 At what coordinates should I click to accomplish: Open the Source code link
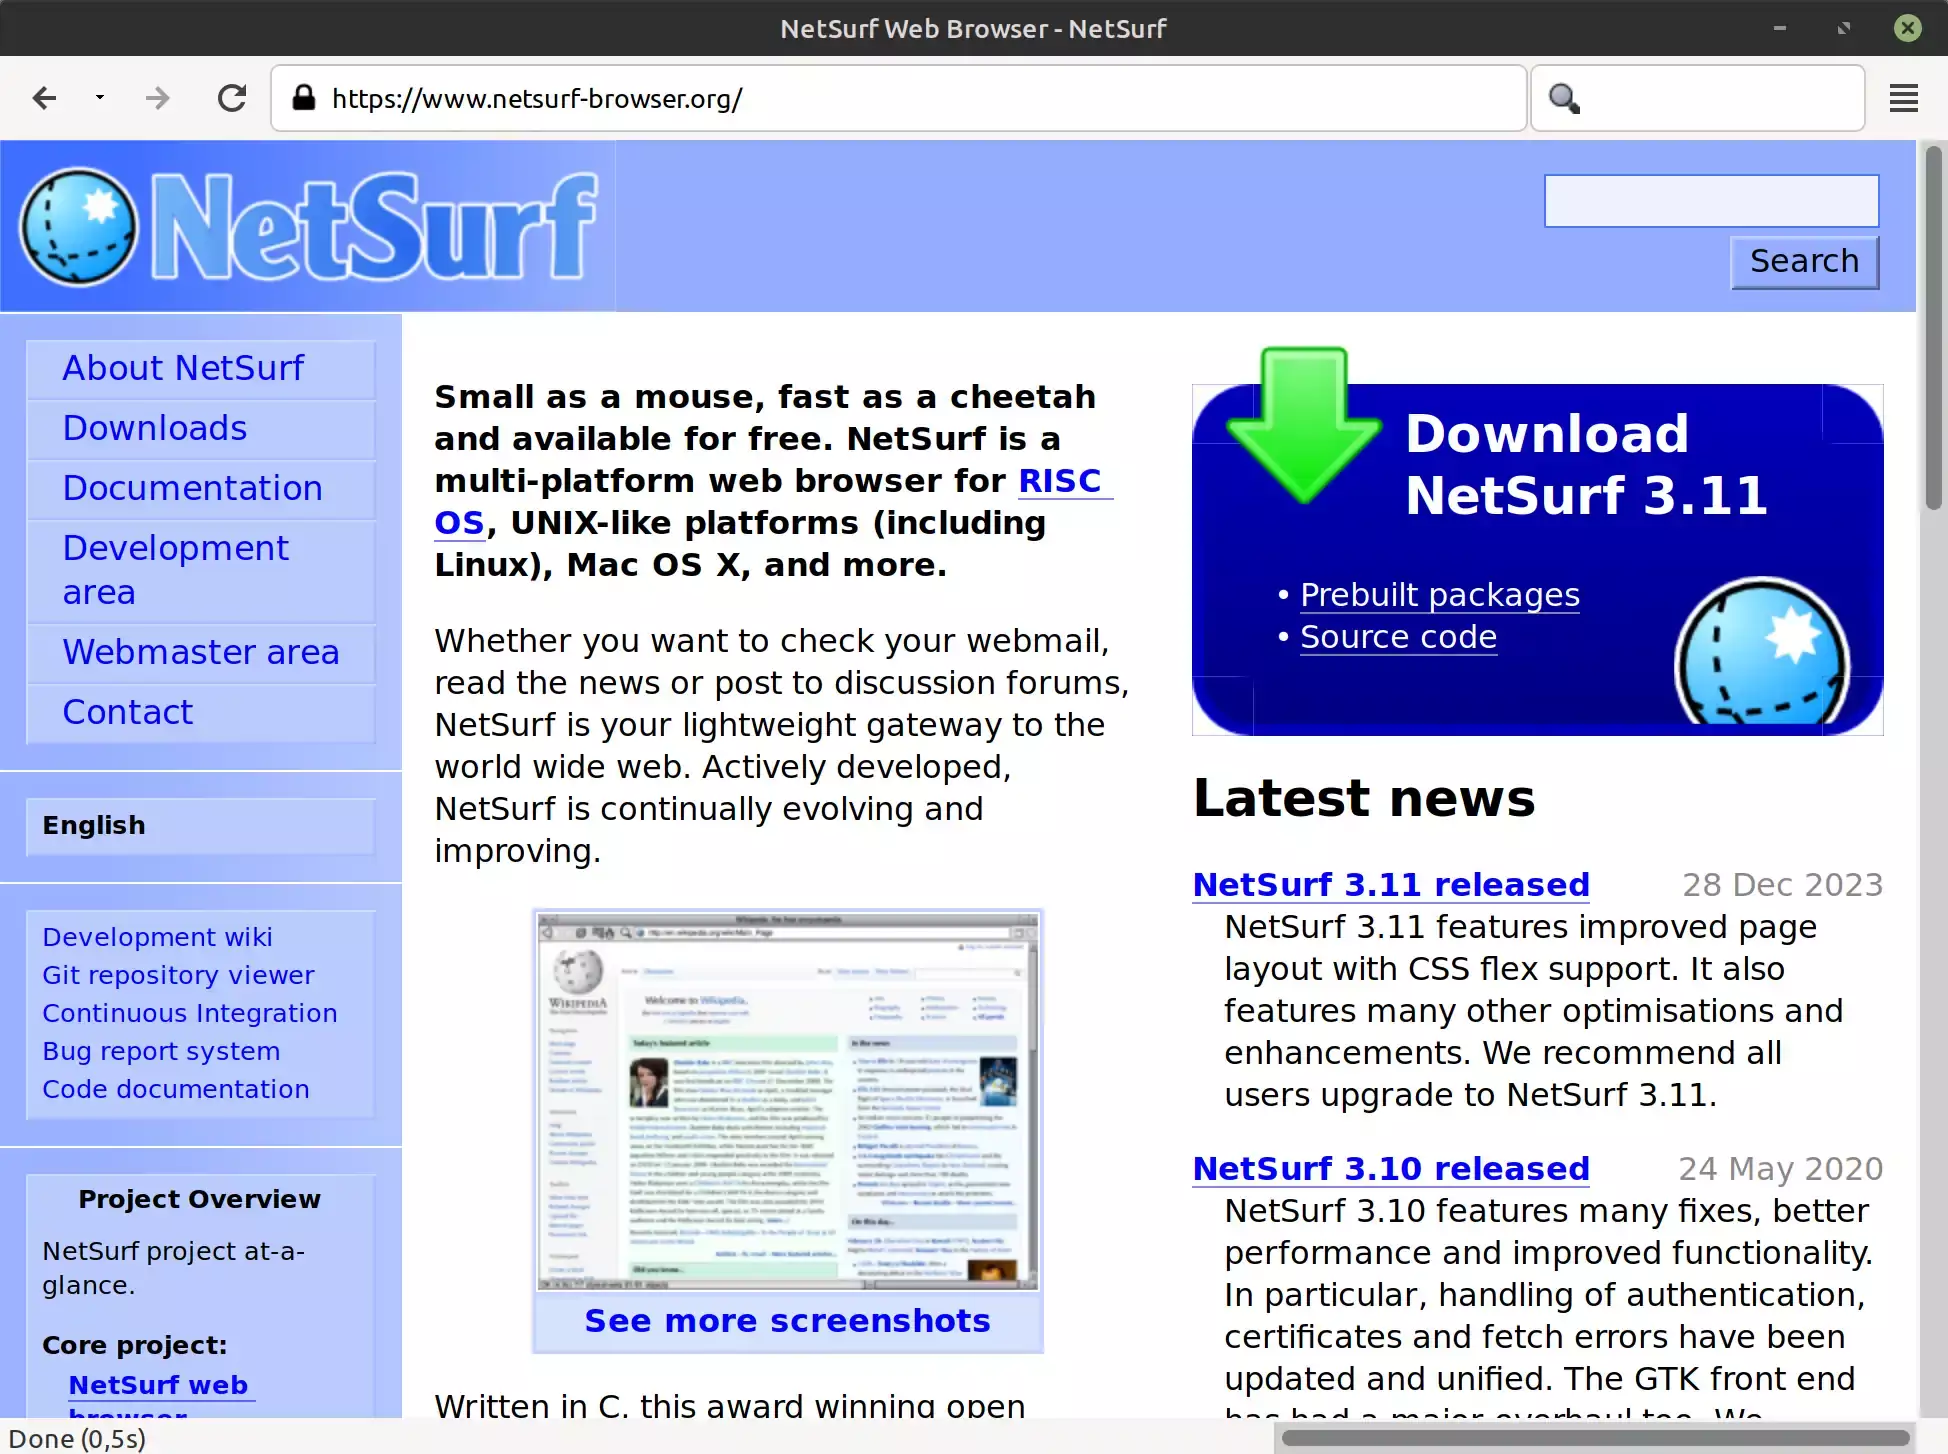1398,637
